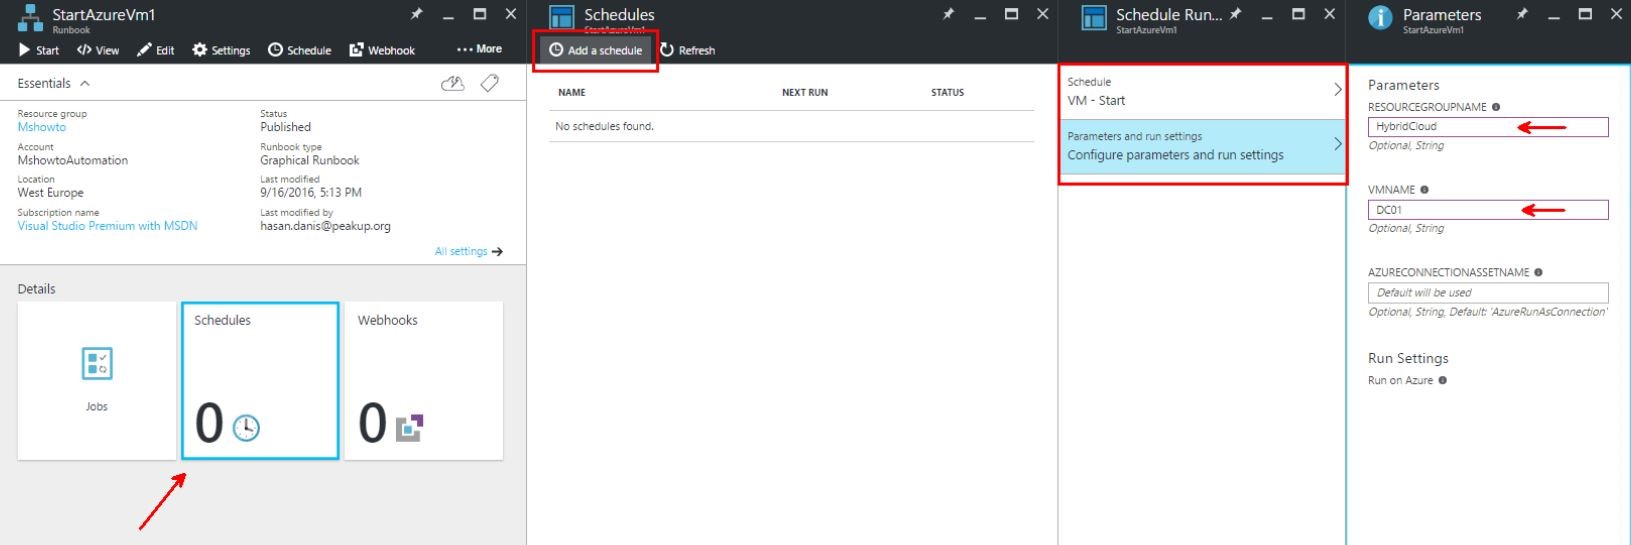Open runbook Settings from toolbar

pos(221,50)
